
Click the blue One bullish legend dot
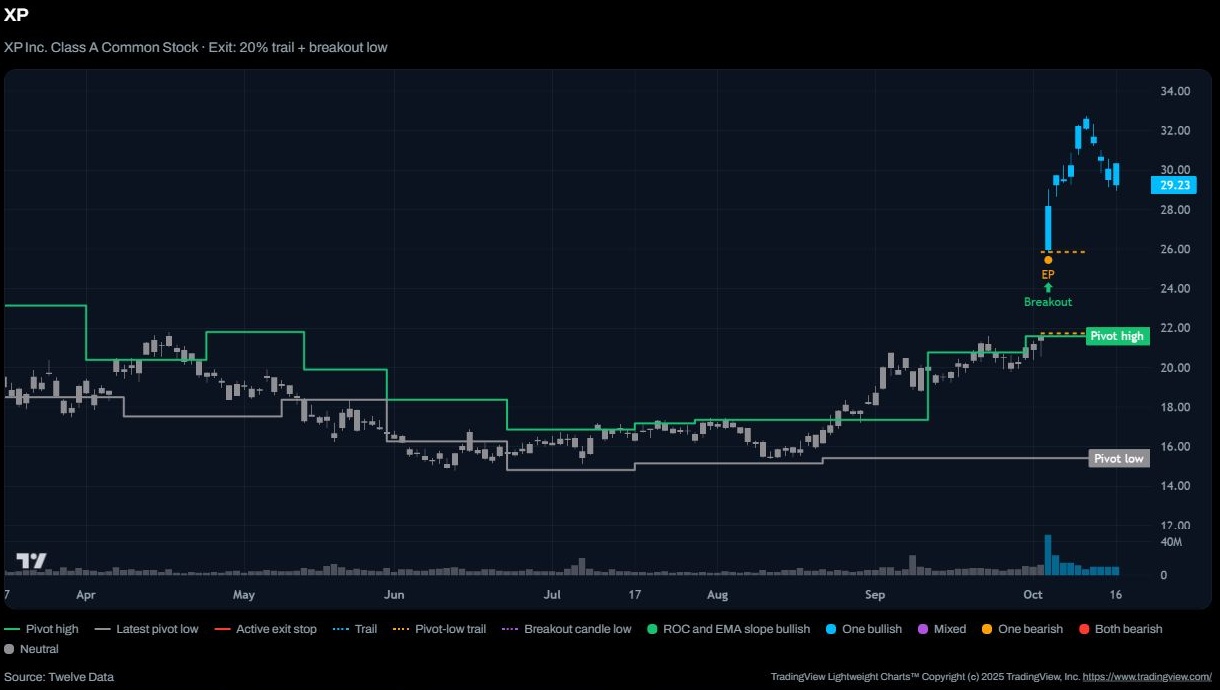[x=832, y=629]
